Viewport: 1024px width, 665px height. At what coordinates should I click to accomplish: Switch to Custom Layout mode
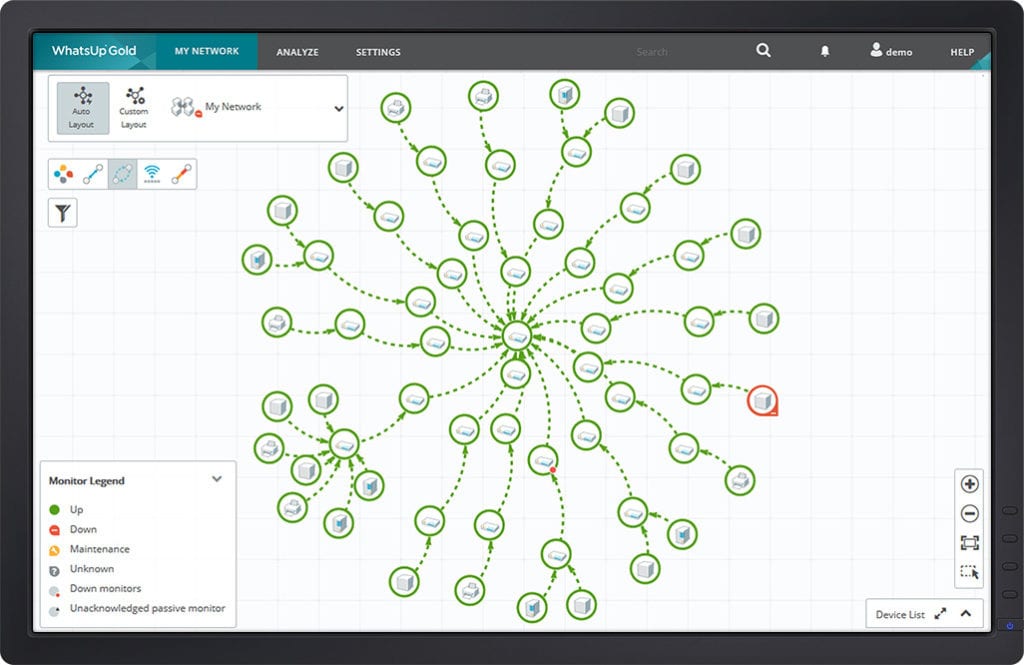(133, 107)
